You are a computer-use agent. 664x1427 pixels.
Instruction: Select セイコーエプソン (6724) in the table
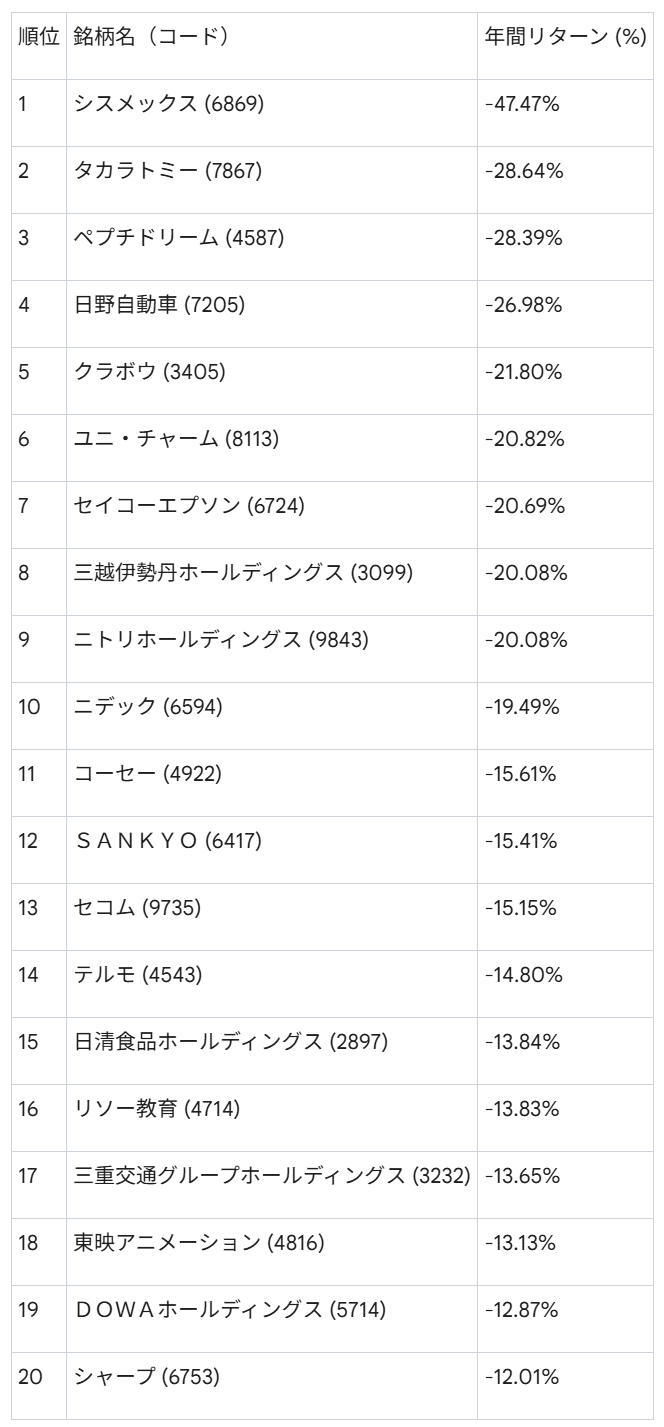pyautogui.click(x=189, y=505)
